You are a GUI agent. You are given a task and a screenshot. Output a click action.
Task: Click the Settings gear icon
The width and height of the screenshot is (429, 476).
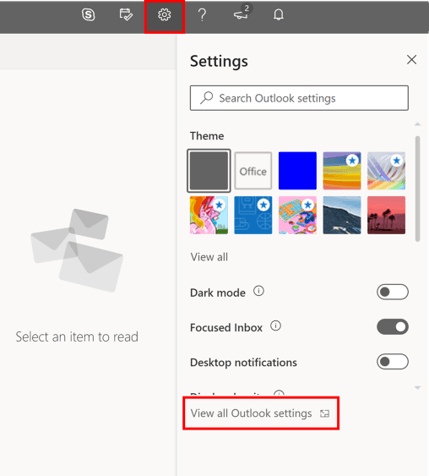tap(164, 15)
